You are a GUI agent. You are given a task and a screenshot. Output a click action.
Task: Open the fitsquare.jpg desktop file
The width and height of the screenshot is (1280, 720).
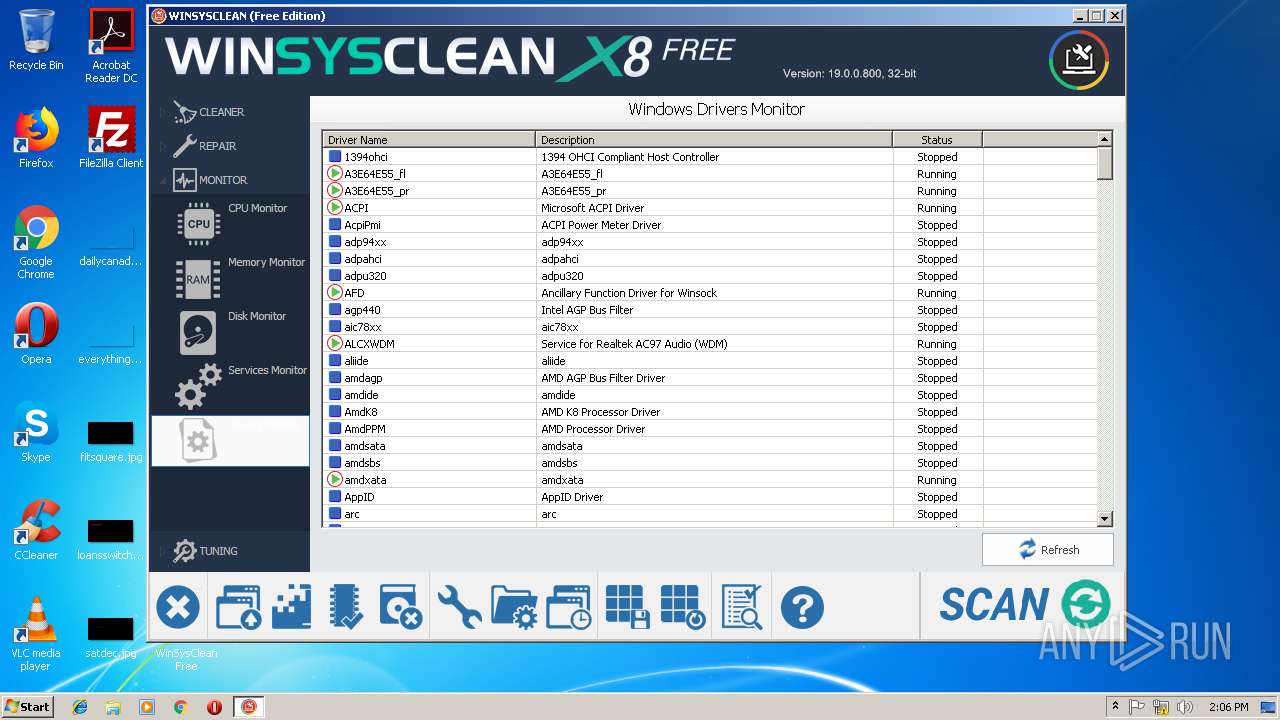pos(111,441)
